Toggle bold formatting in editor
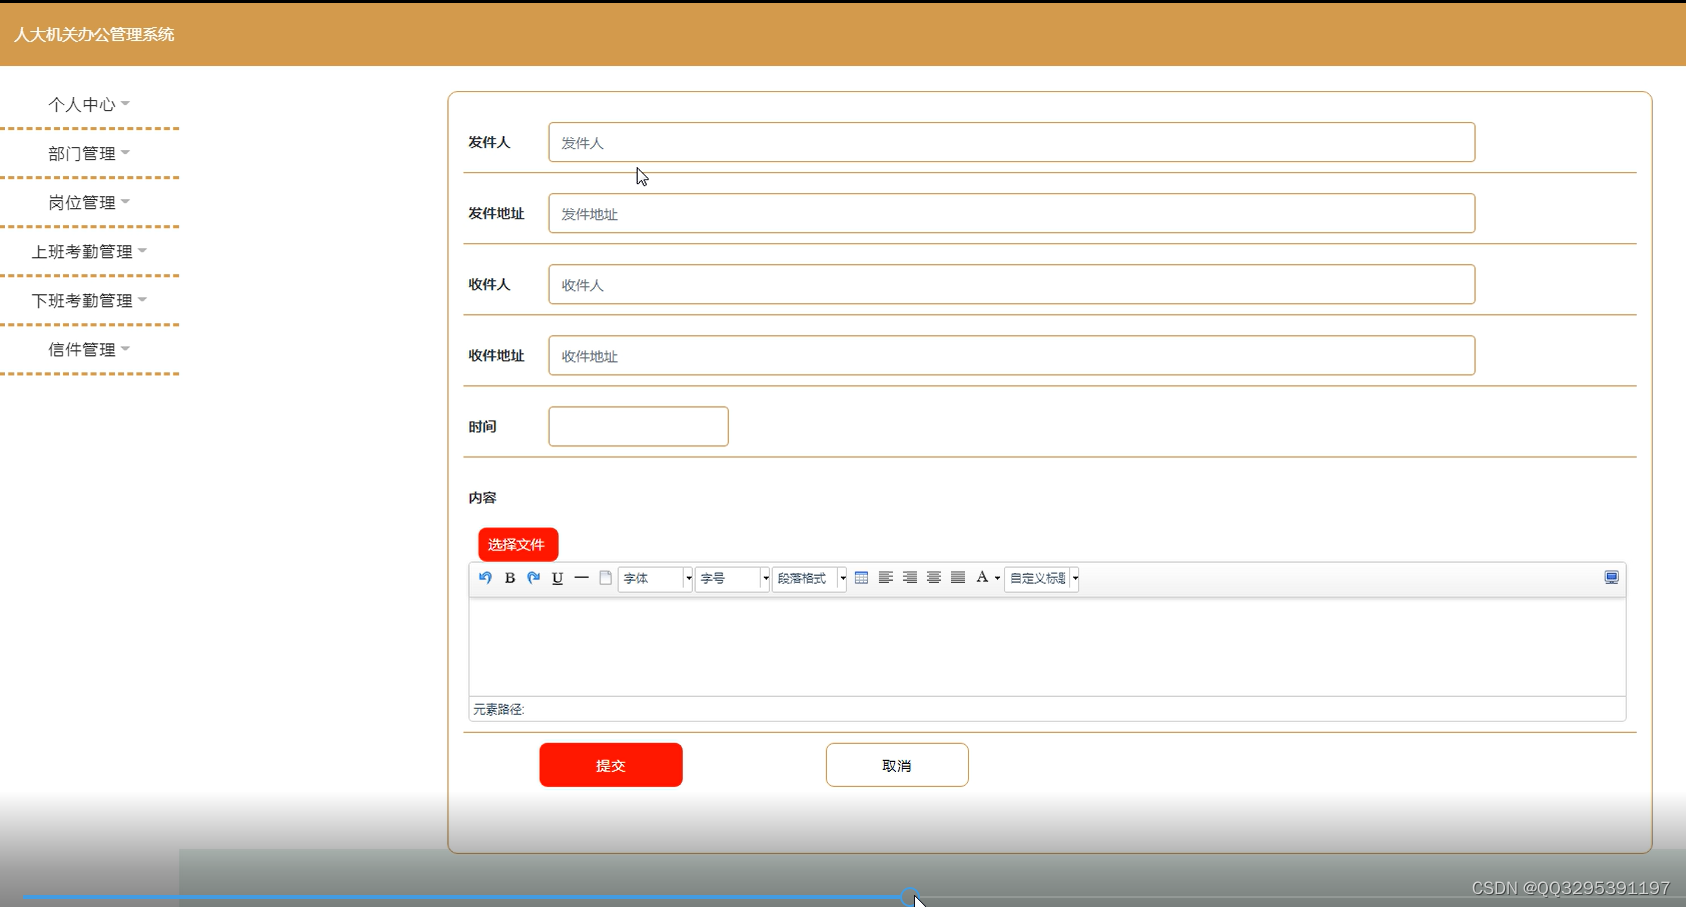Viewport: 1686px width, 907px height. [x=510, y=578]
